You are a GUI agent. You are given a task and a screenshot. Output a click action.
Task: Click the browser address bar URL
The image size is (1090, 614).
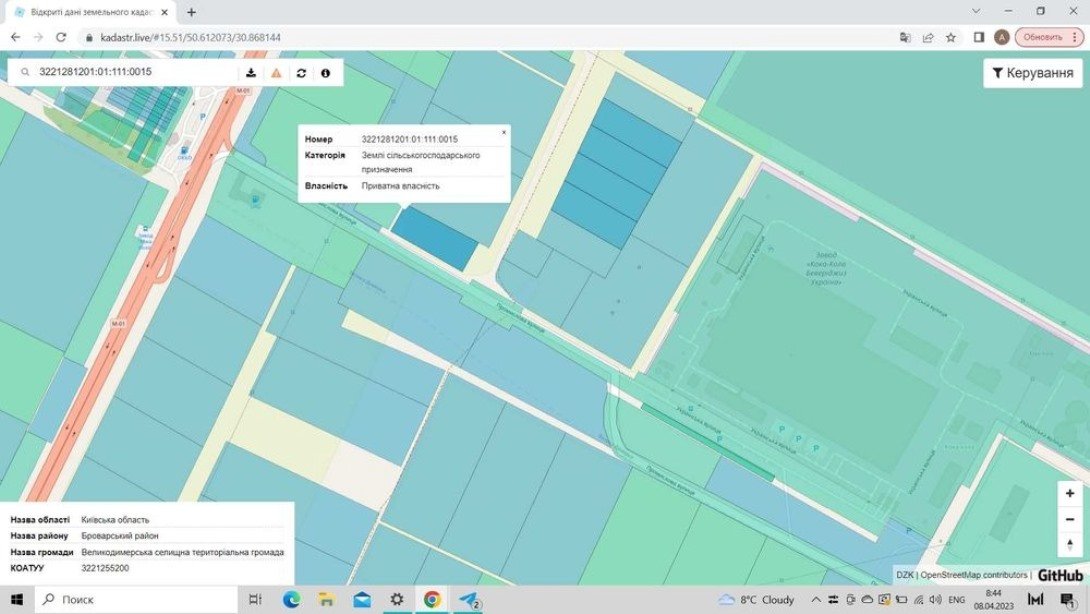pos(190,37)
